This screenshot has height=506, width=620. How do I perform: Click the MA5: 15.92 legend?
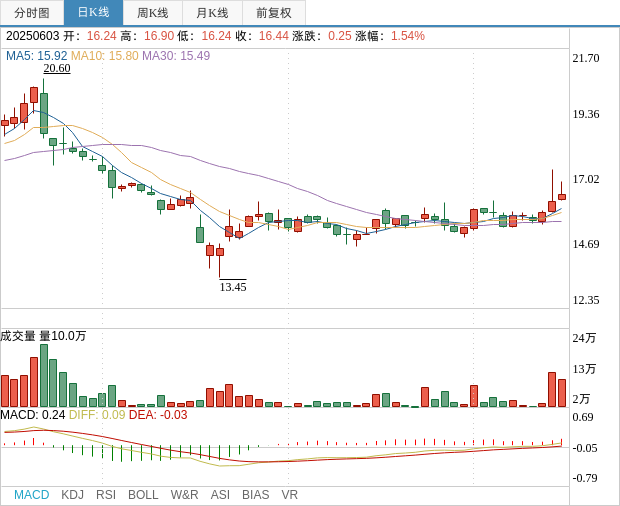coord(36,56)
